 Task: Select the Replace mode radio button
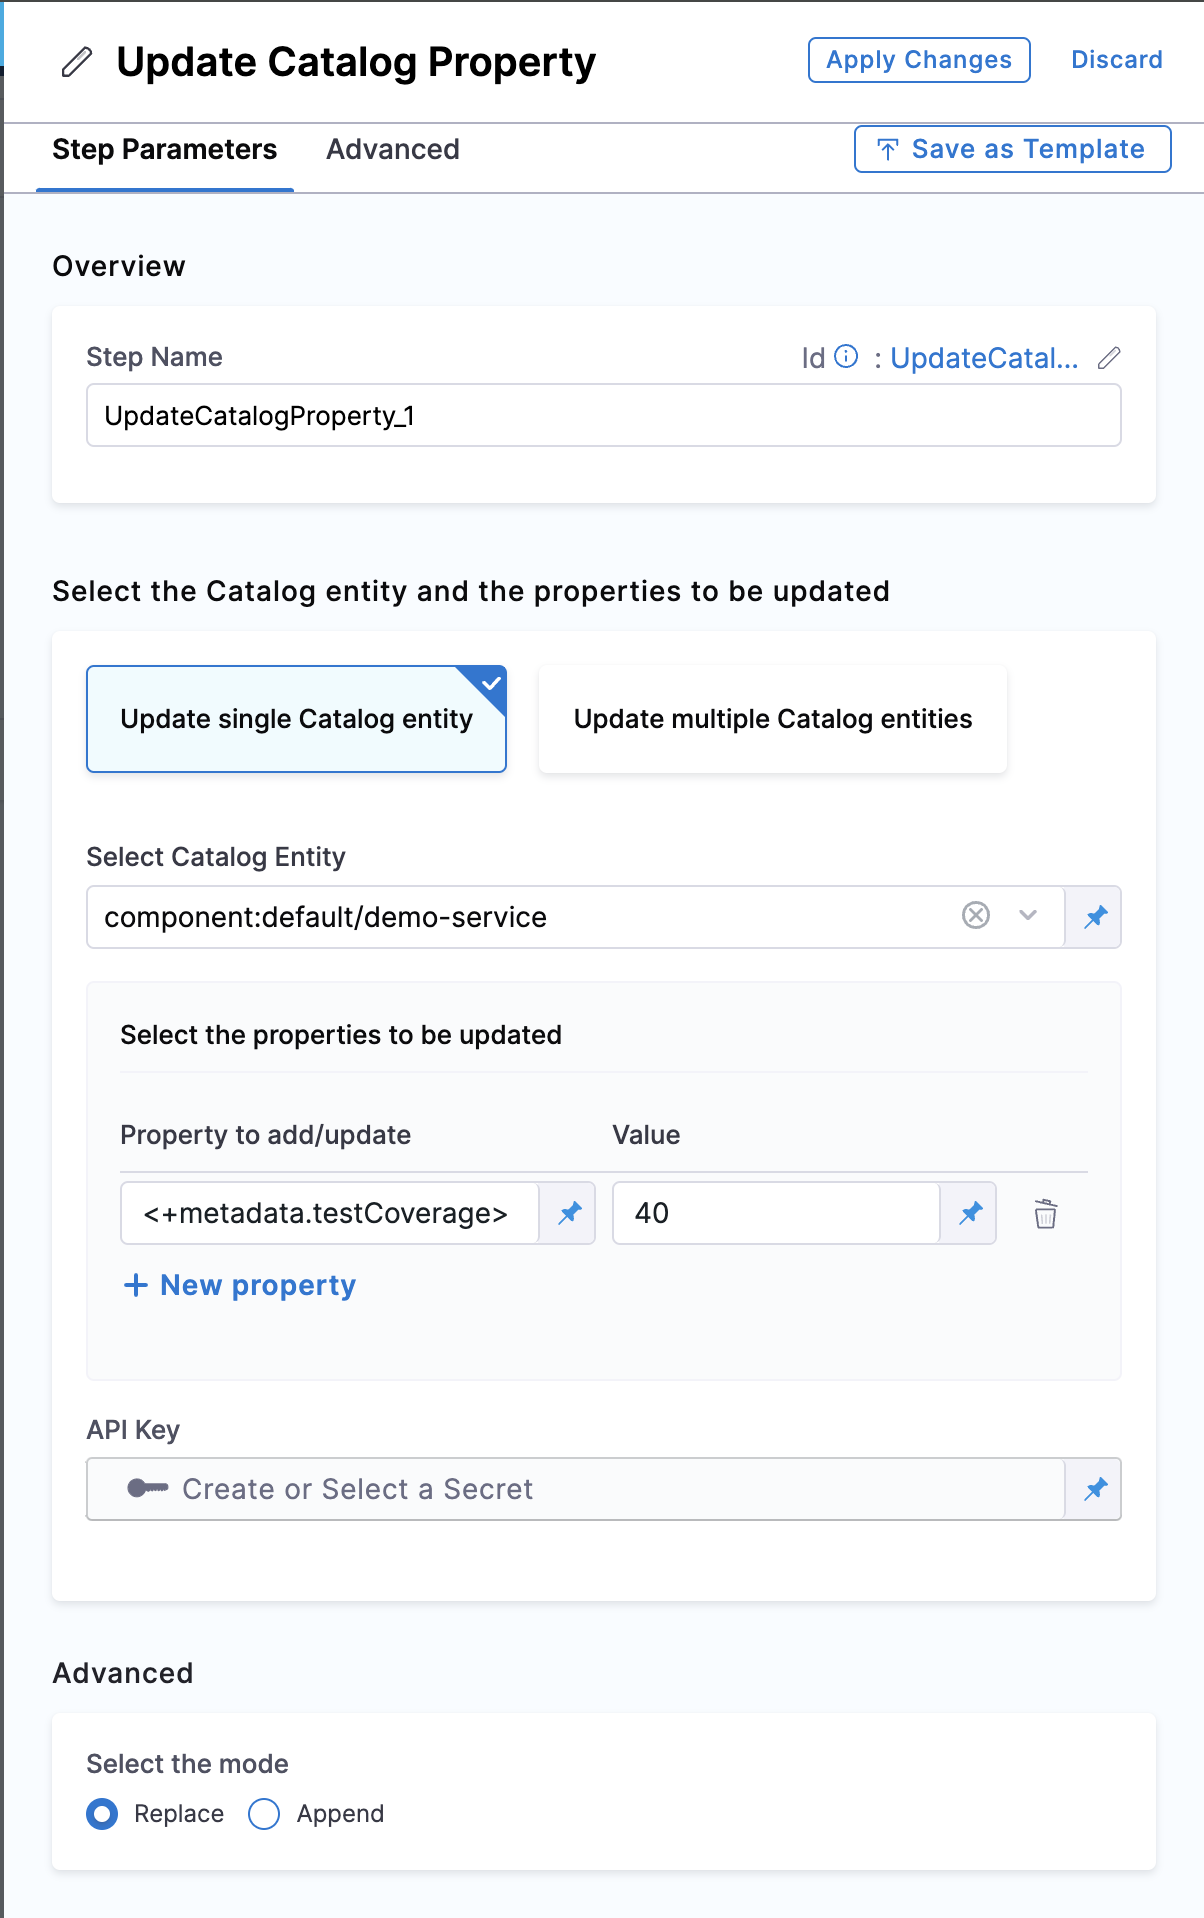click(x=102, y=1814)
